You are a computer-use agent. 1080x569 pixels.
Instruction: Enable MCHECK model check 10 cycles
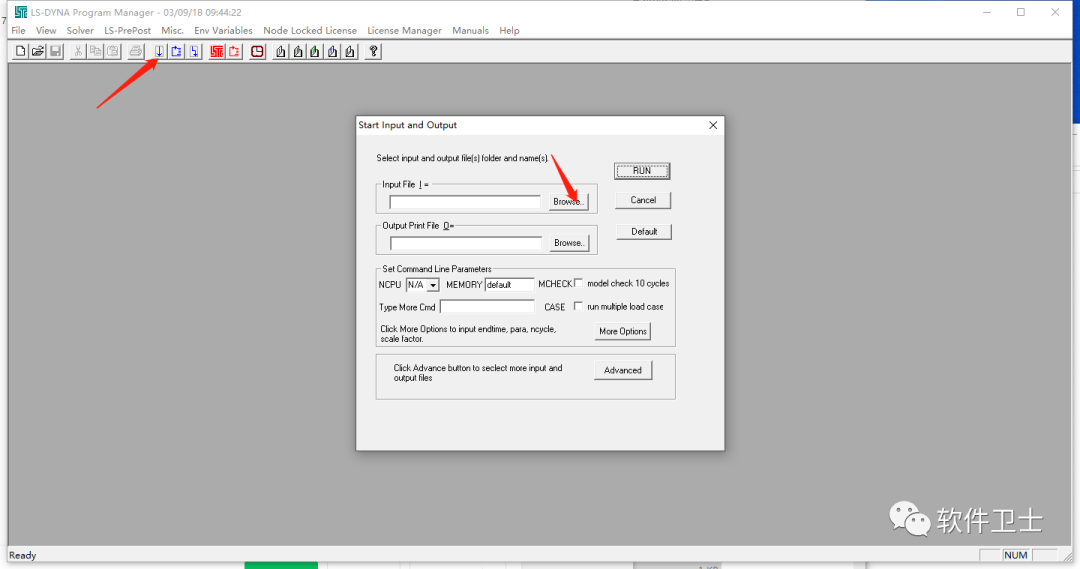pos(579,283)
